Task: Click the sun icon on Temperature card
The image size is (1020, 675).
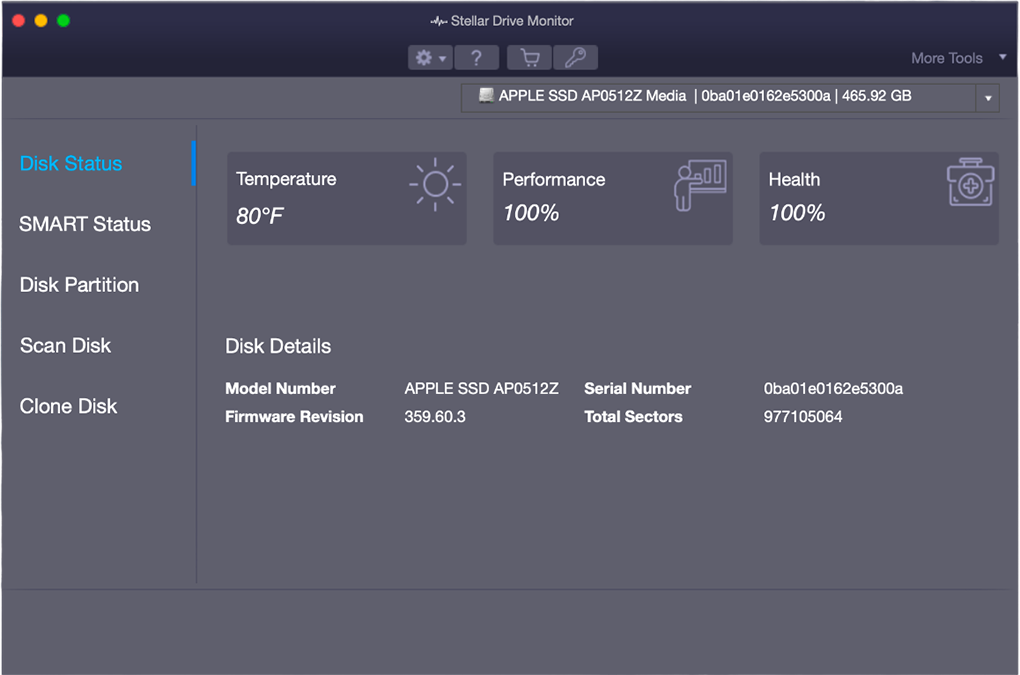Action: coord(435,185)
